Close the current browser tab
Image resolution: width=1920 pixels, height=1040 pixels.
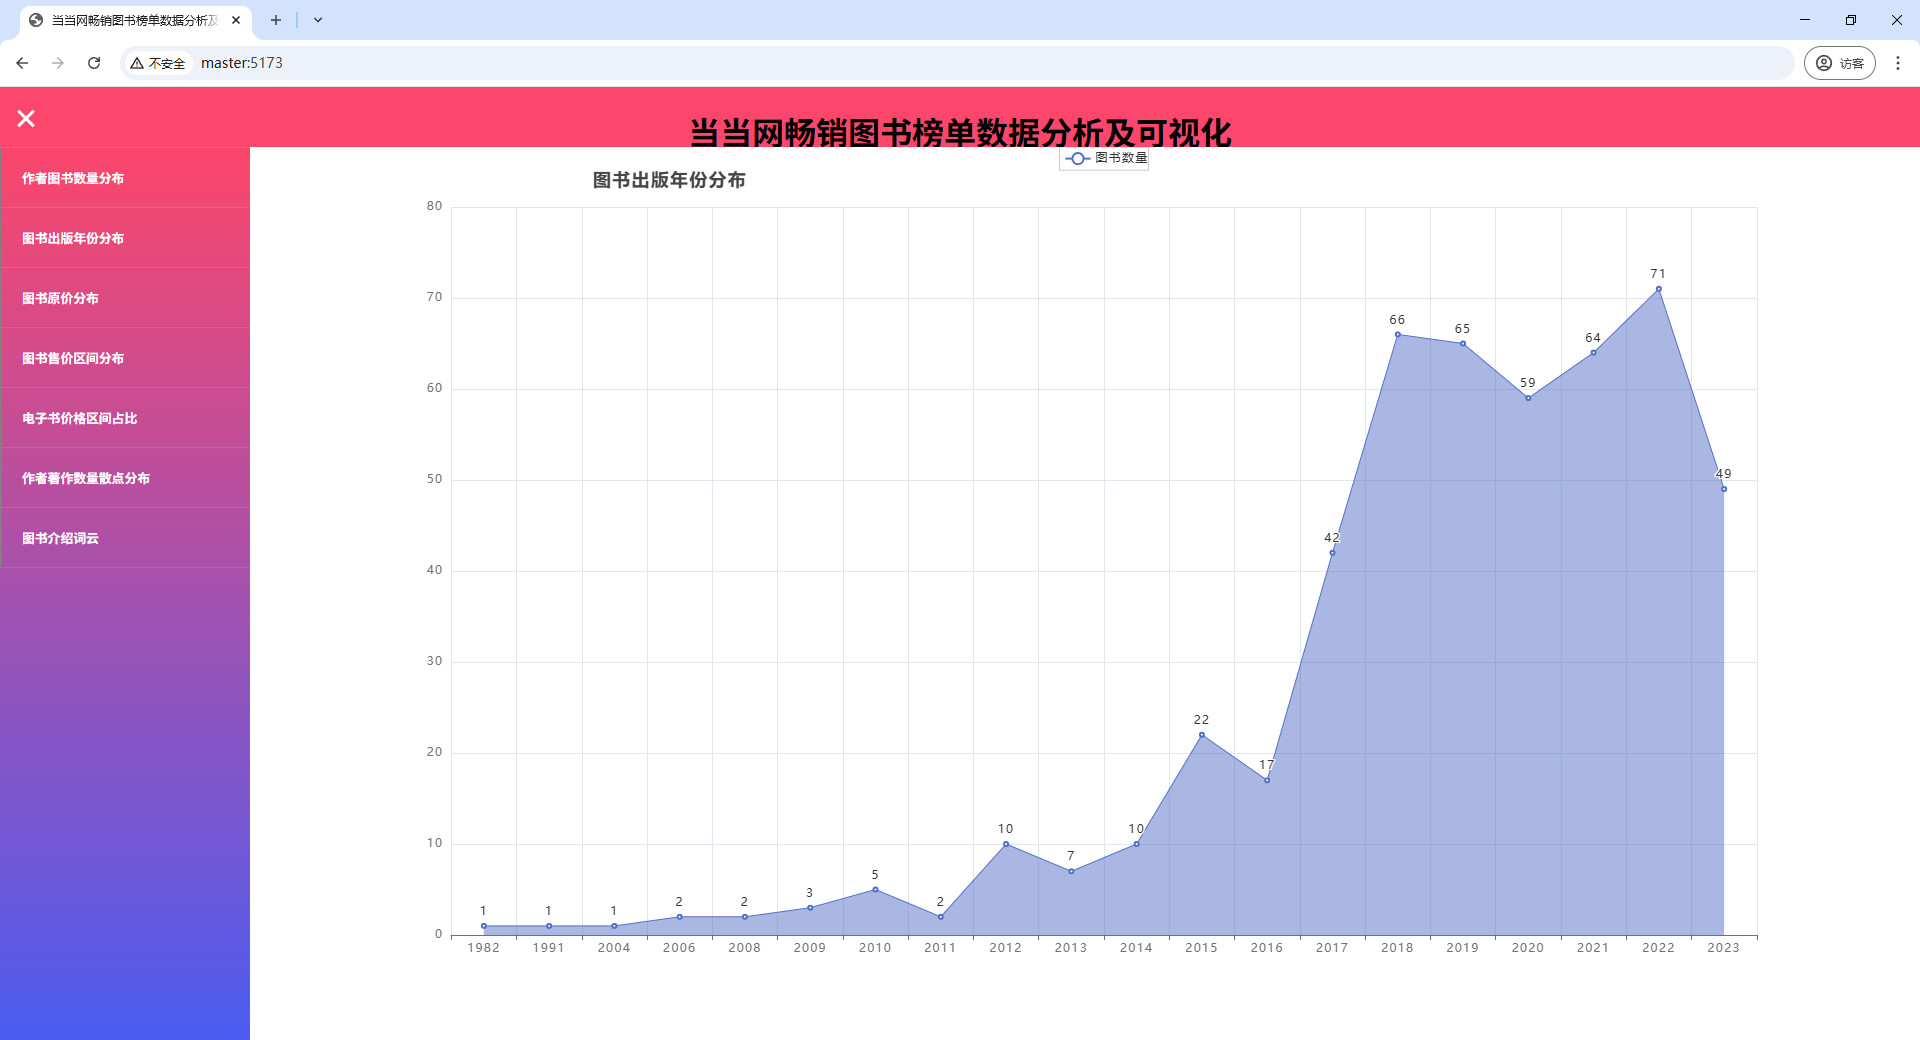(x=236, y=20)
